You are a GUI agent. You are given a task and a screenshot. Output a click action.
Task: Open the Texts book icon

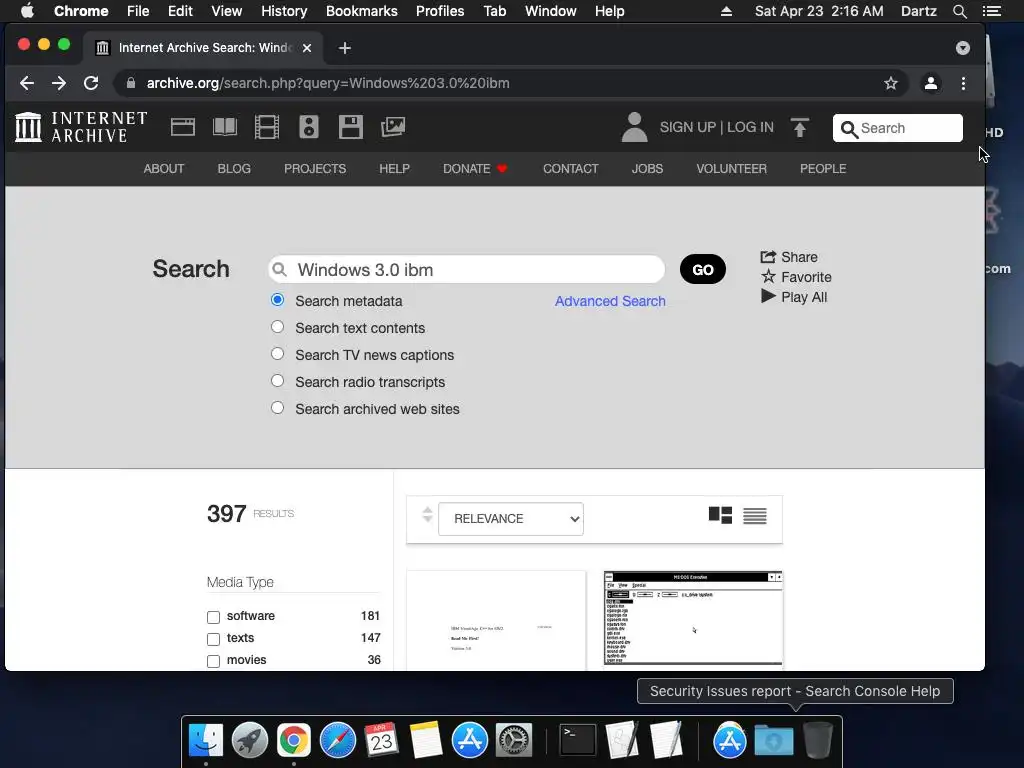coord(225,127)
